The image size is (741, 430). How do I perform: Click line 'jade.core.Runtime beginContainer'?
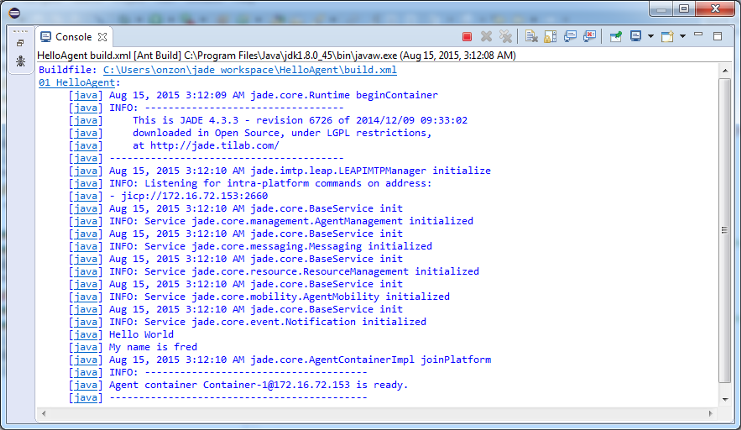[344, 95]
